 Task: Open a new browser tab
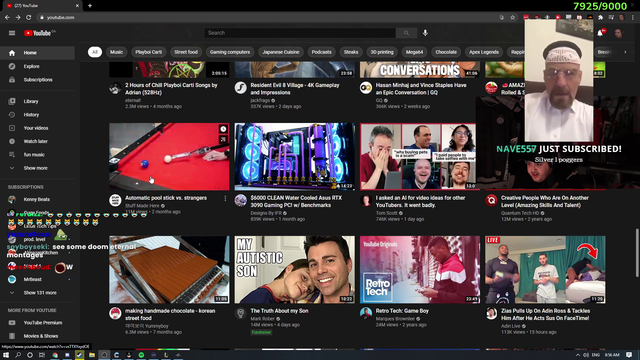90,6
